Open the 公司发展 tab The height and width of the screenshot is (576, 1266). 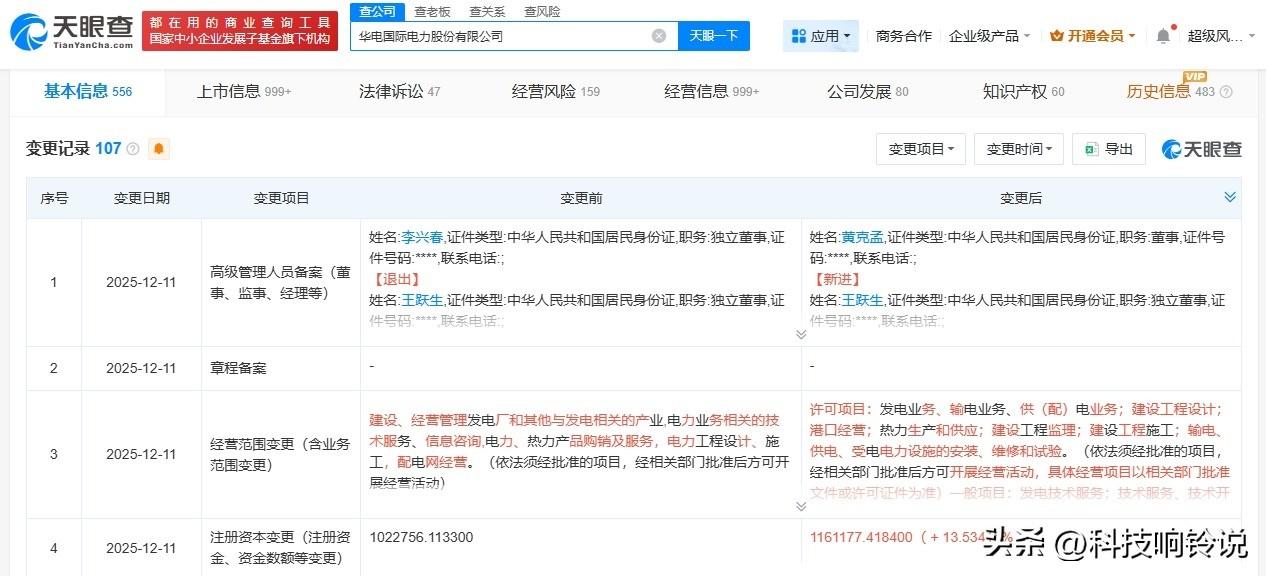click(x=868, y=92)
